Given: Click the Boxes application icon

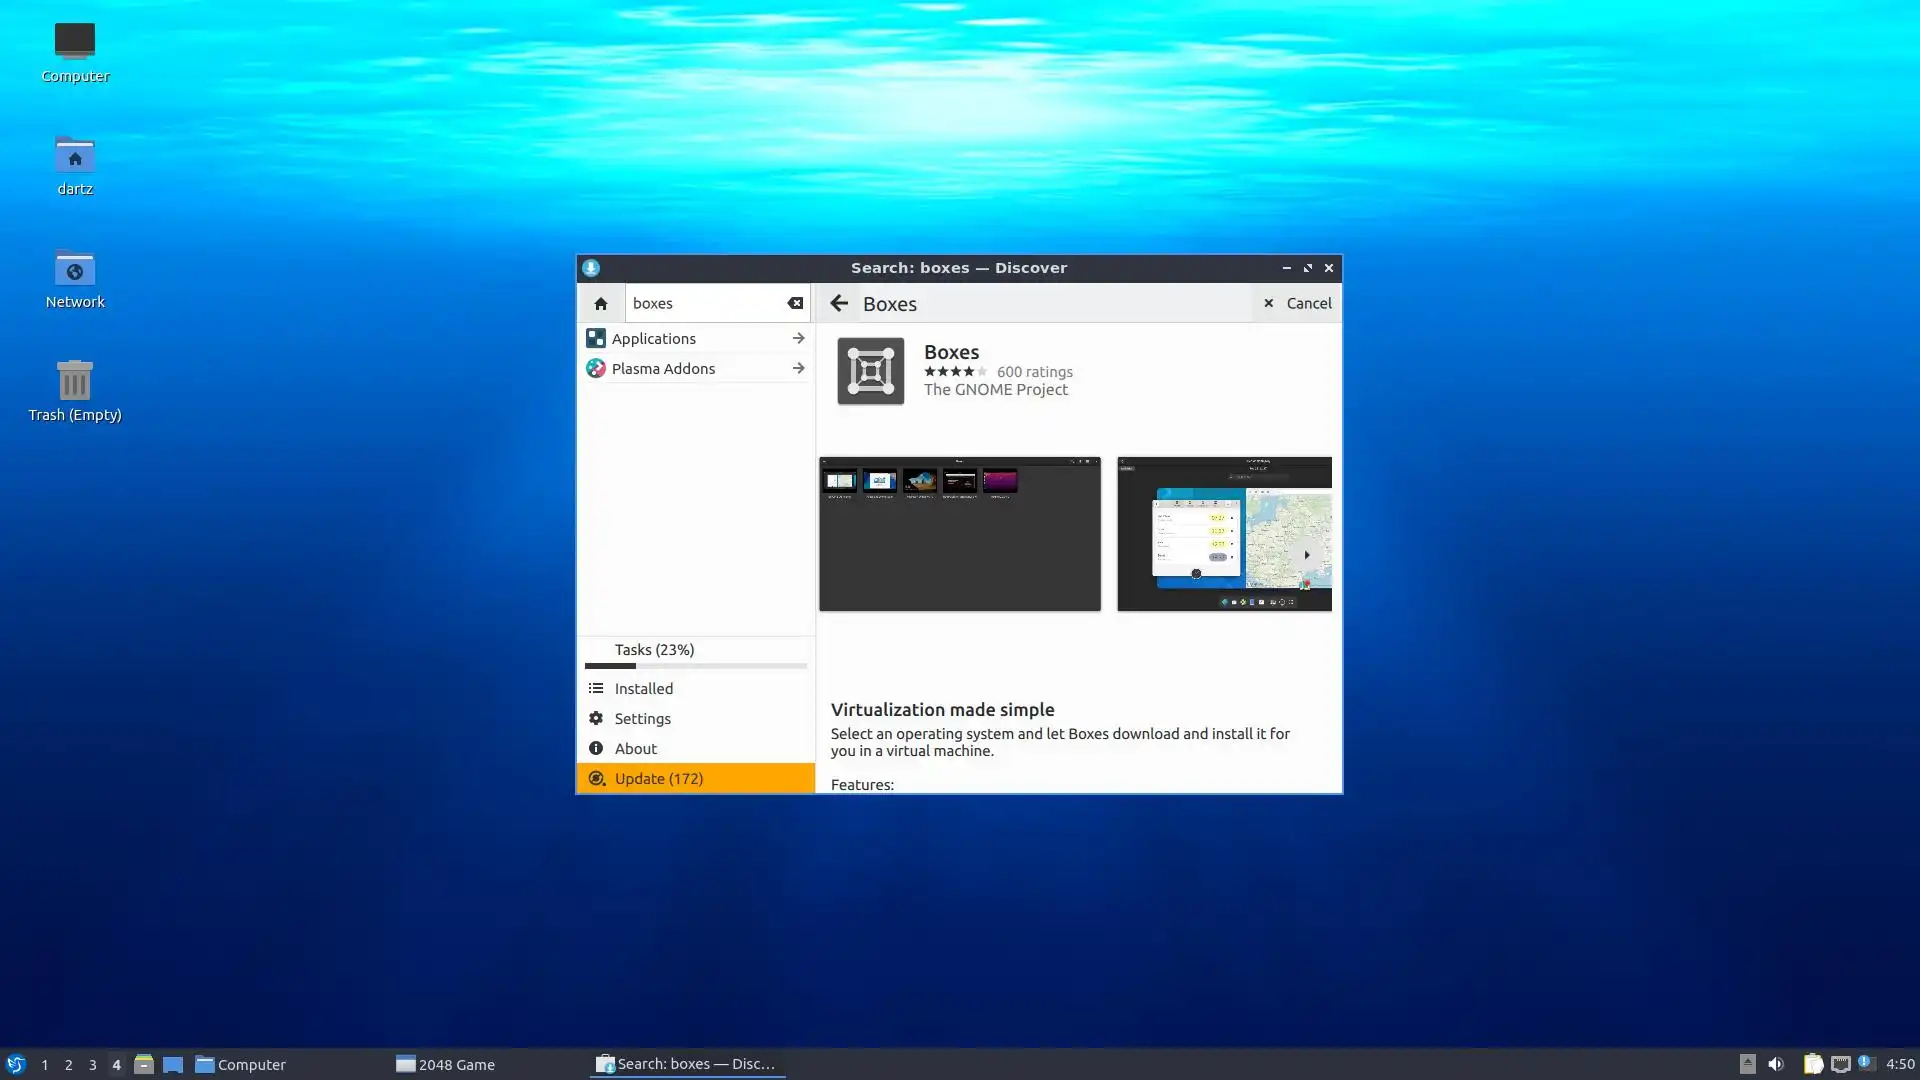Looking at the screenshot, I should (x=870, y=371).
